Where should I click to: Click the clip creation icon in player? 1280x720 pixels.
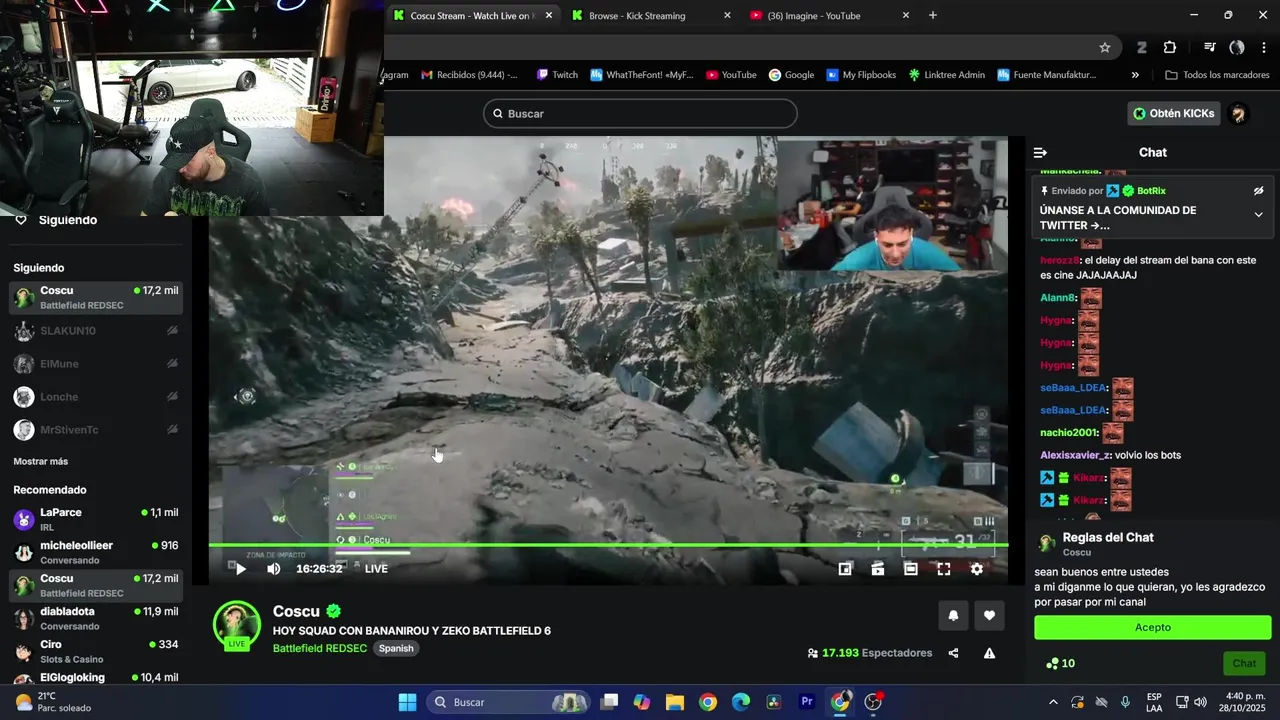pyautogui.click(x=878, y=569)
